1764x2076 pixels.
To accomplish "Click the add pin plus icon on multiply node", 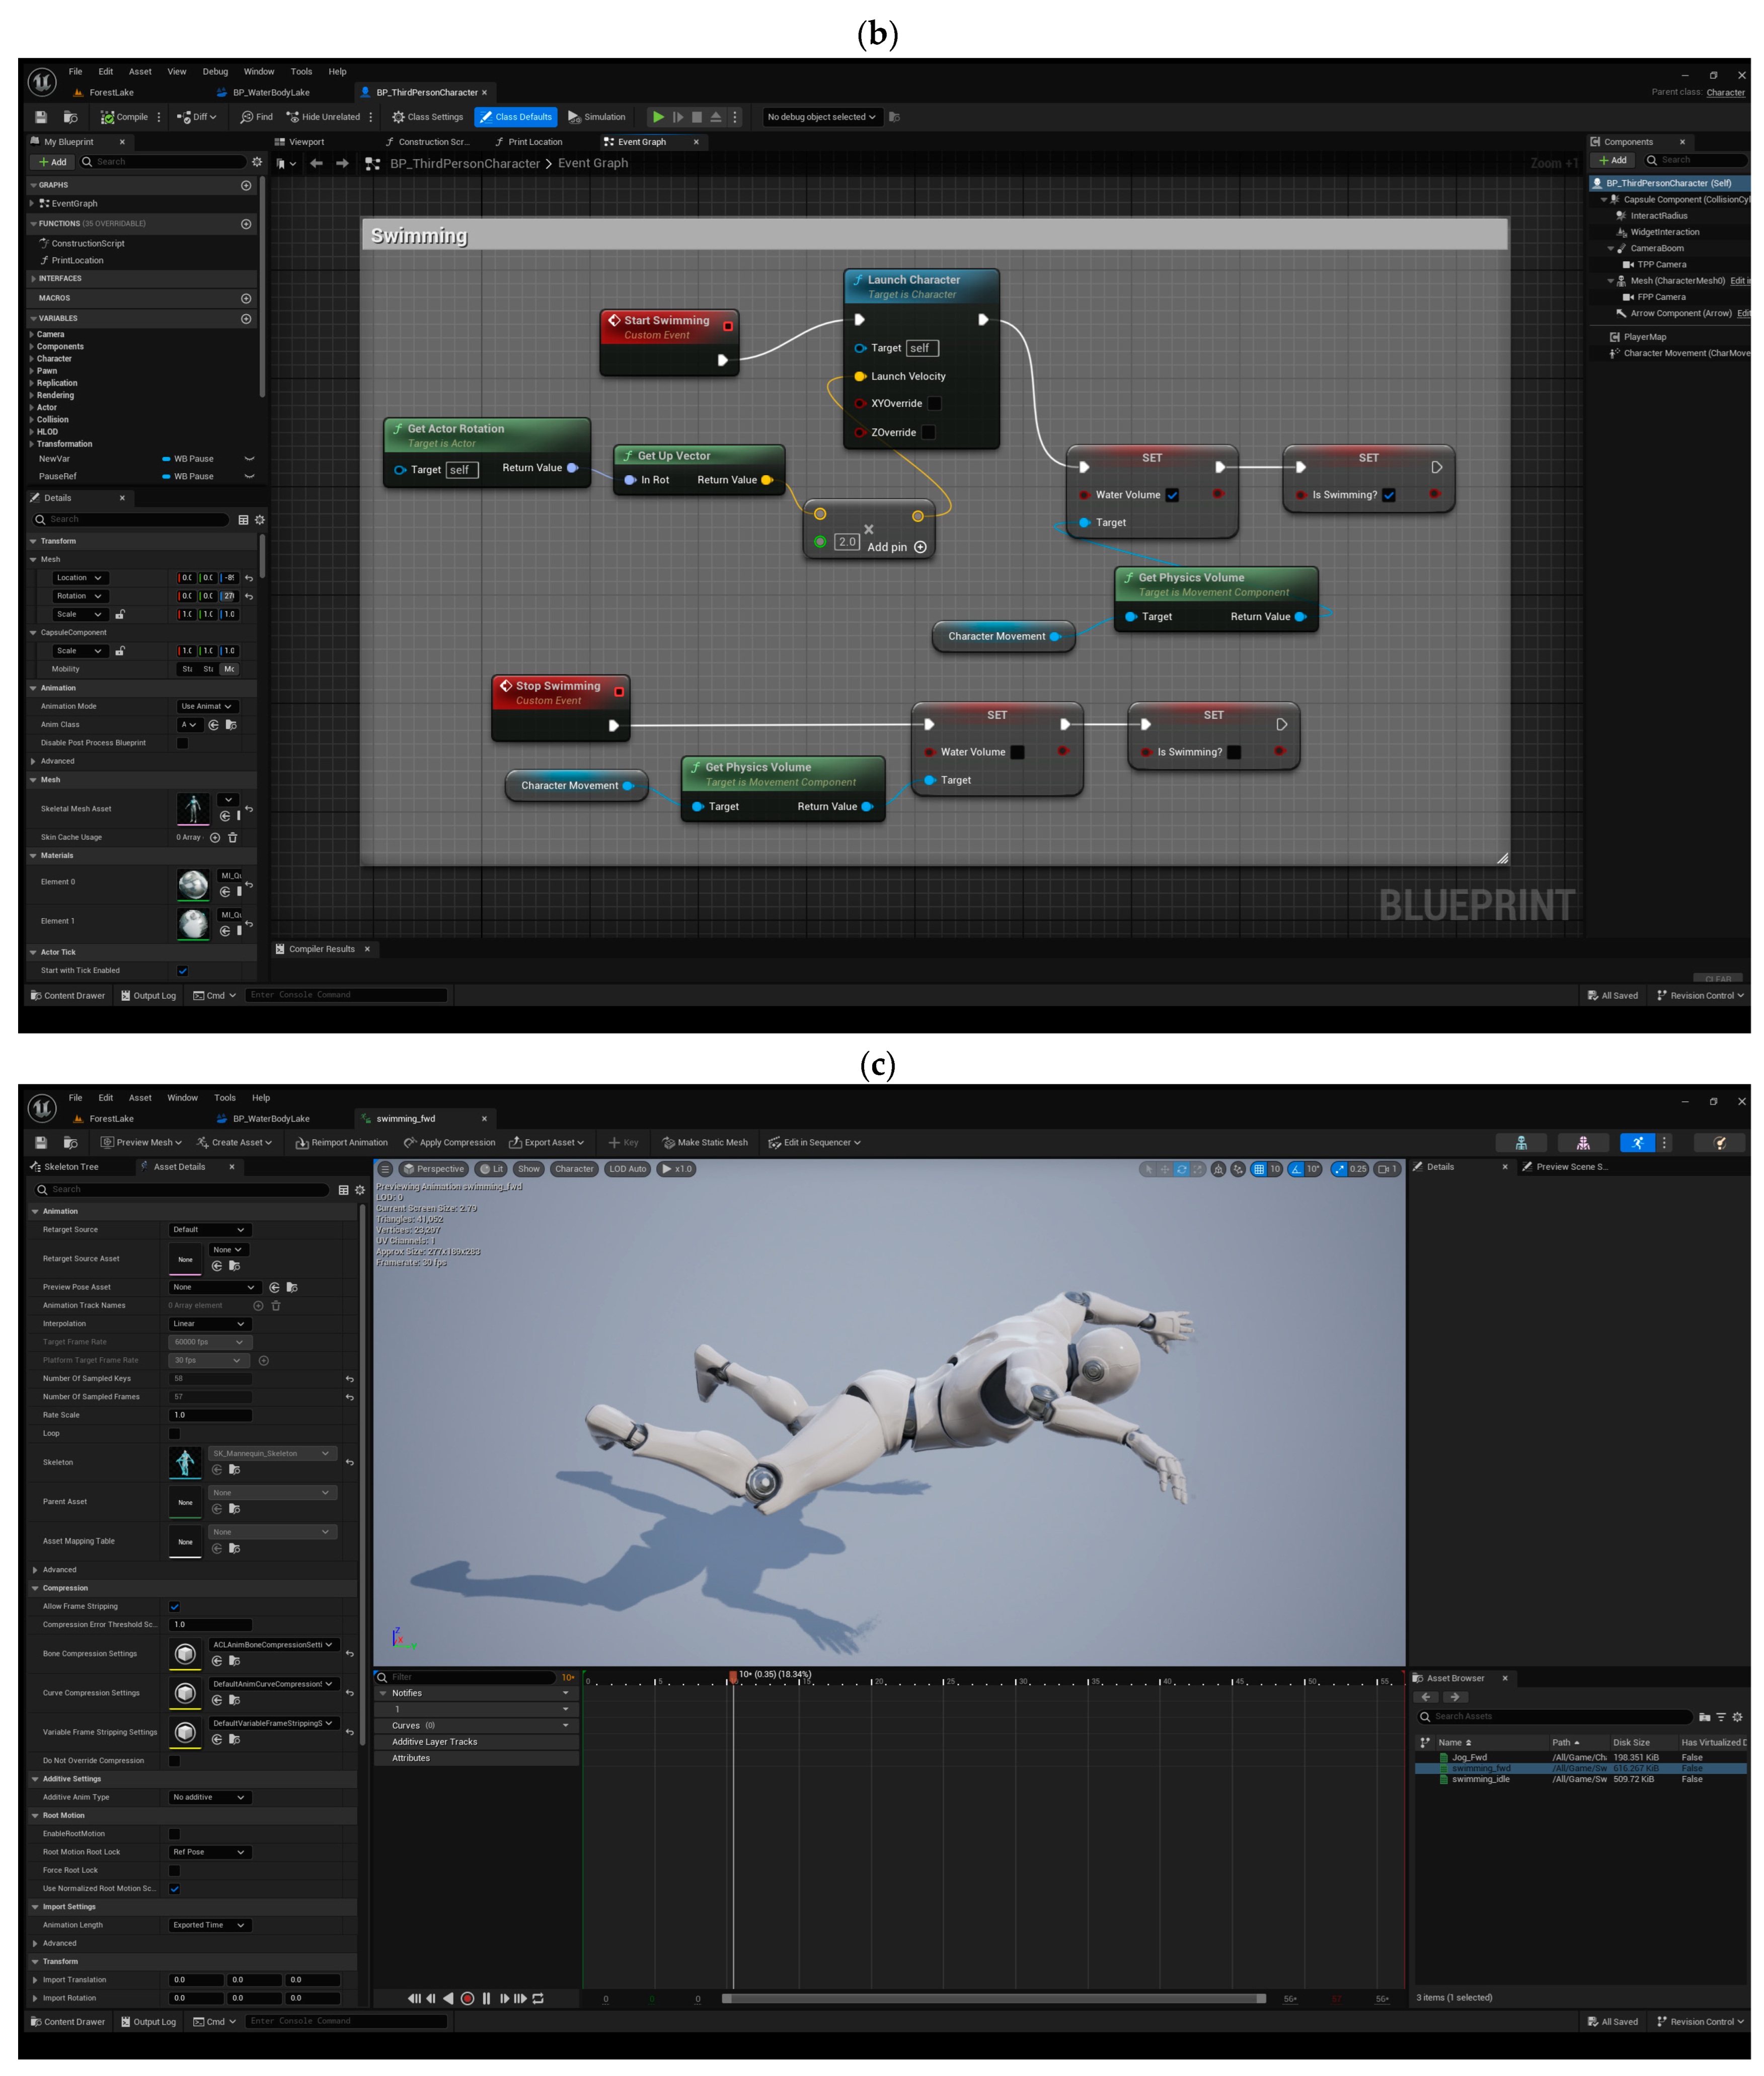I will (920, 547).
